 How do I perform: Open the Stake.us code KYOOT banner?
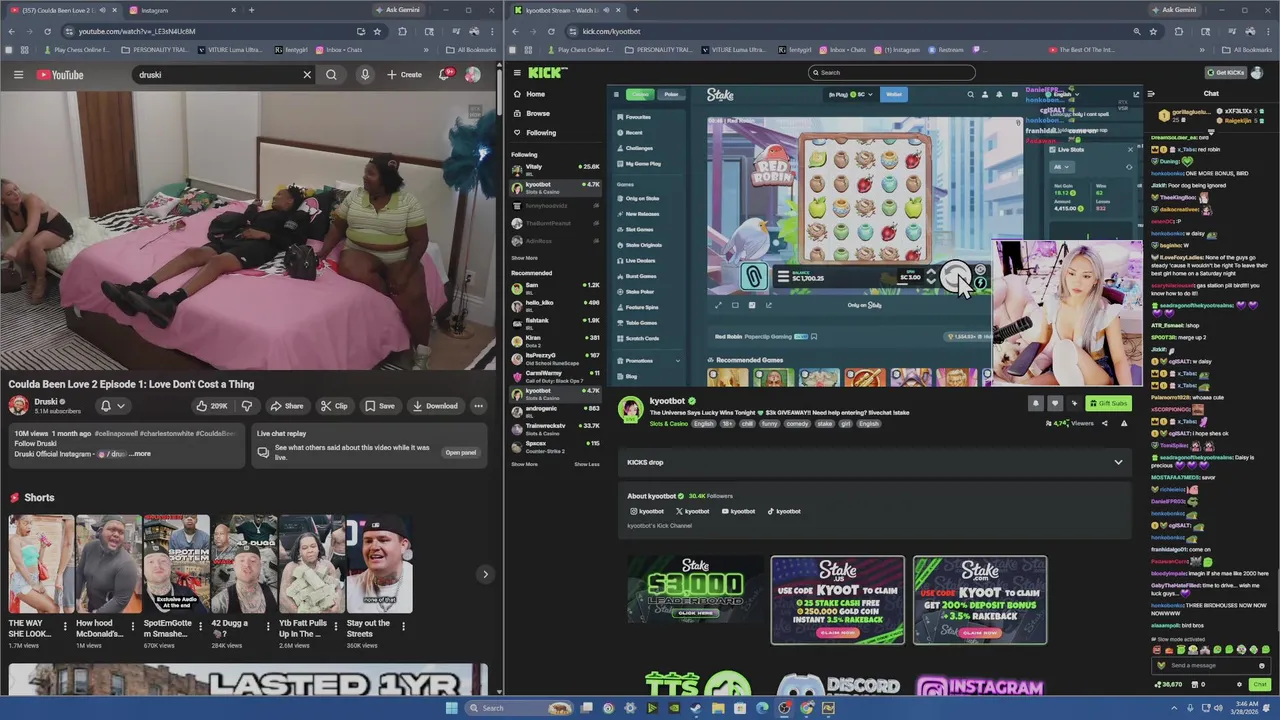tap(838, 600)
